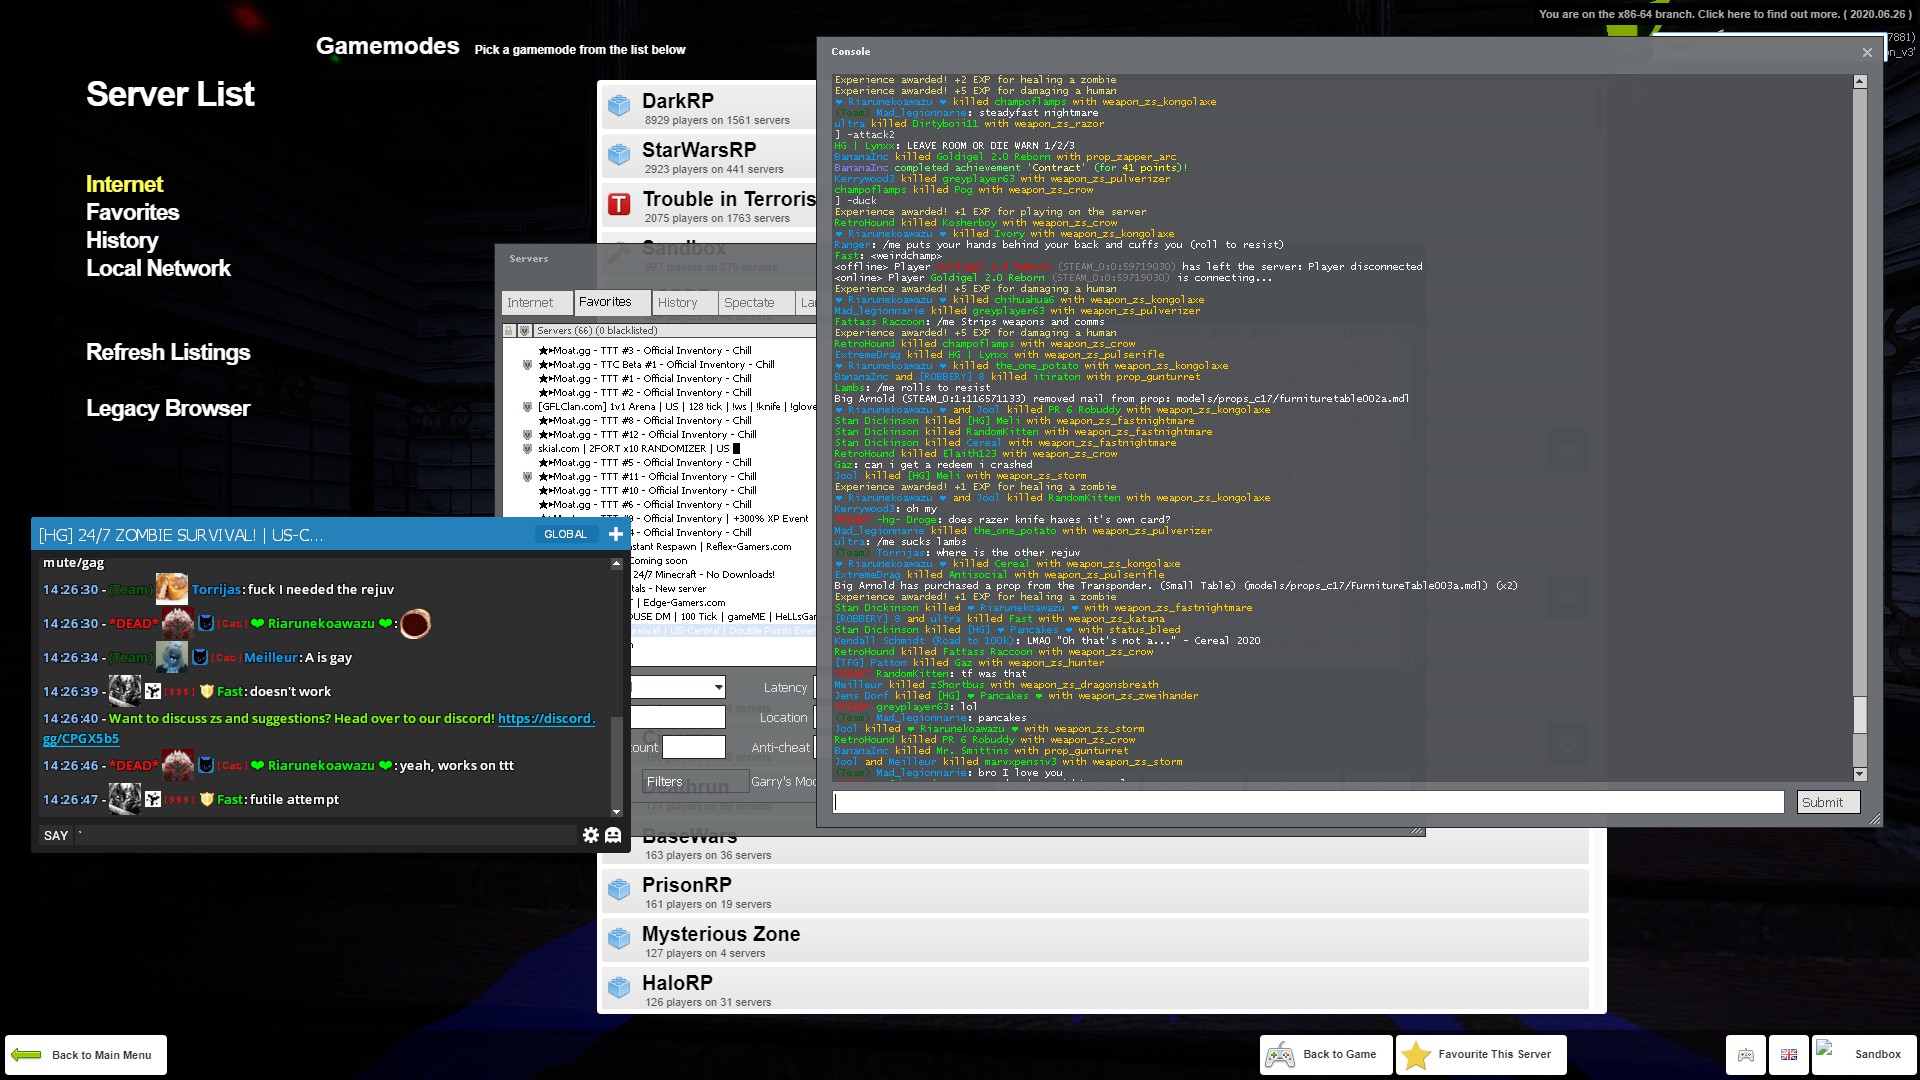Click the Filters button in Servers window

pyautogui.click(x=695, y=782)
